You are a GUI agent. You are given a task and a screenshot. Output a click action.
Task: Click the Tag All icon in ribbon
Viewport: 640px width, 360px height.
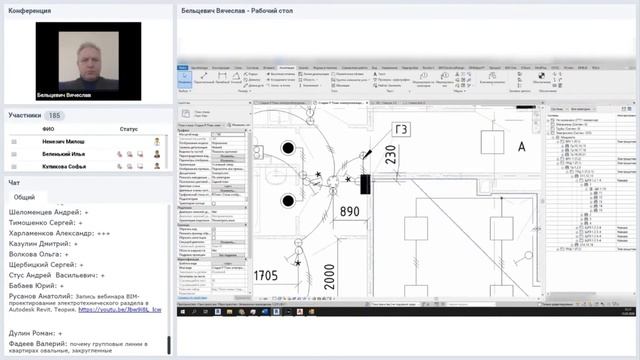(445, 79)
